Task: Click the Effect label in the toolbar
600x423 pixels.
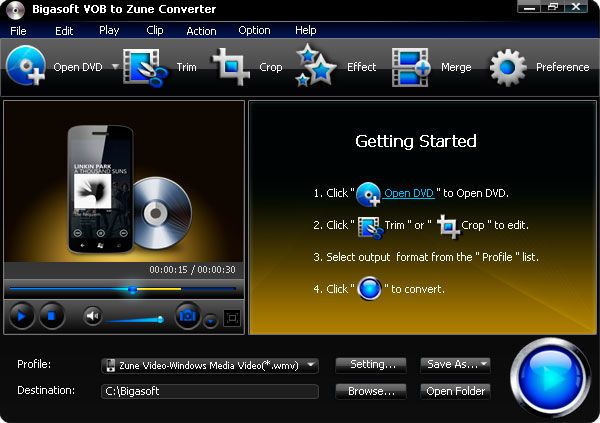Action: pos(362,67)
